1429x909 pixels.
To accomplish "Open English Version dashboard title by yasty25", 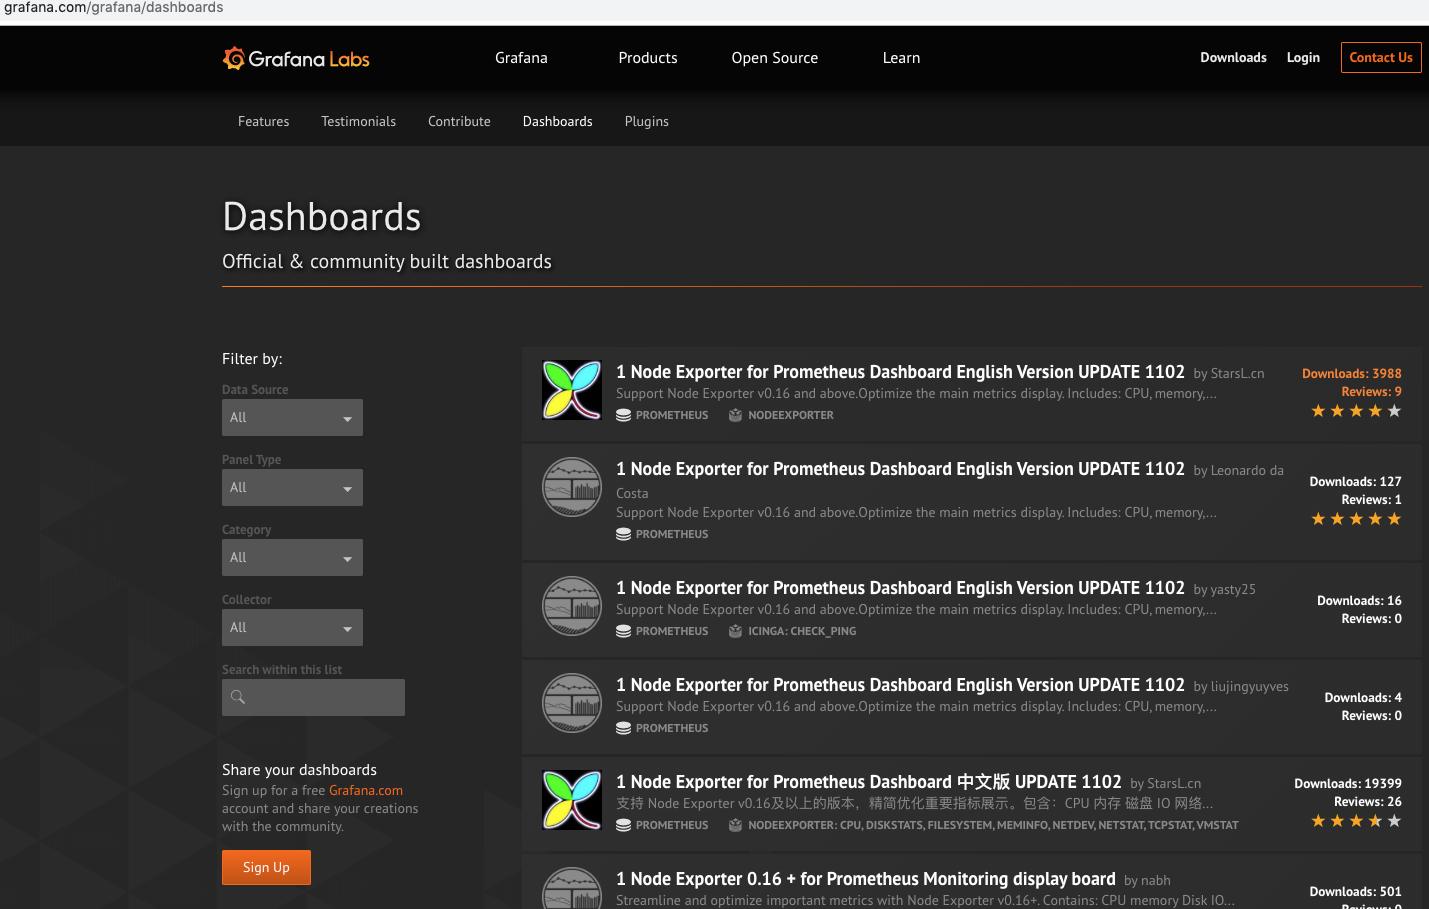I will click(900, 588).
